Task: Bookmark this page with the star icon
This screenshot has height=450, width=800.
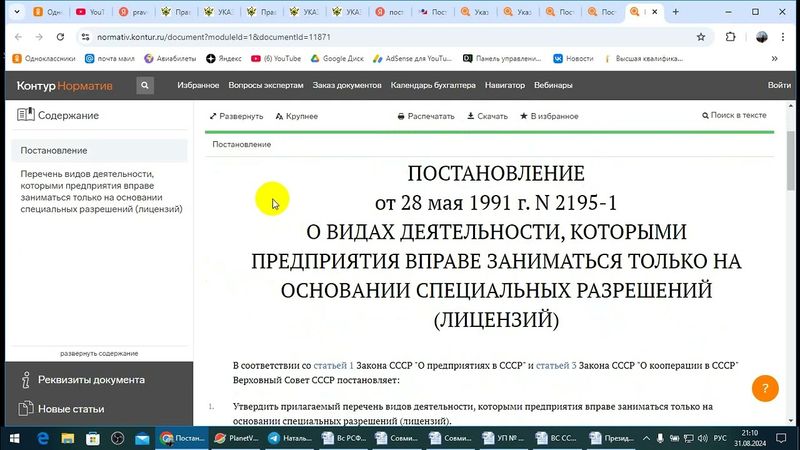Action: [701, 37]
